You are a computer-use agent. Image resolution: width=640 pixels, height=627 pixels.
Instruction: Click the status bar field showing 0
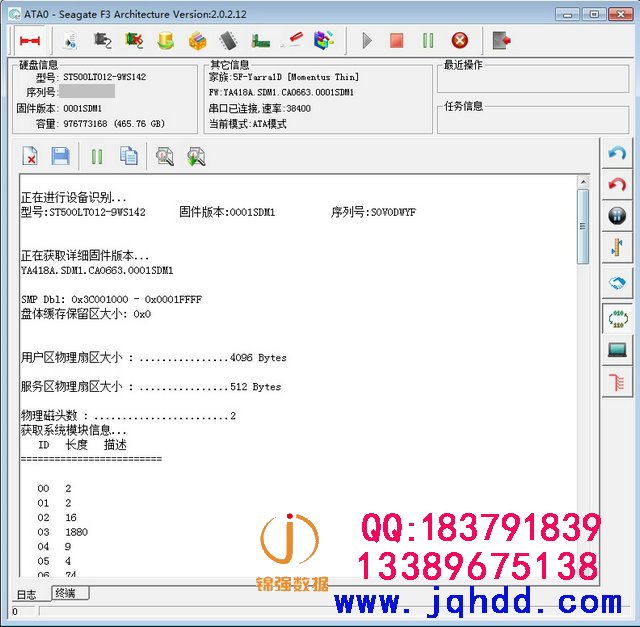[x=23, y=611]
